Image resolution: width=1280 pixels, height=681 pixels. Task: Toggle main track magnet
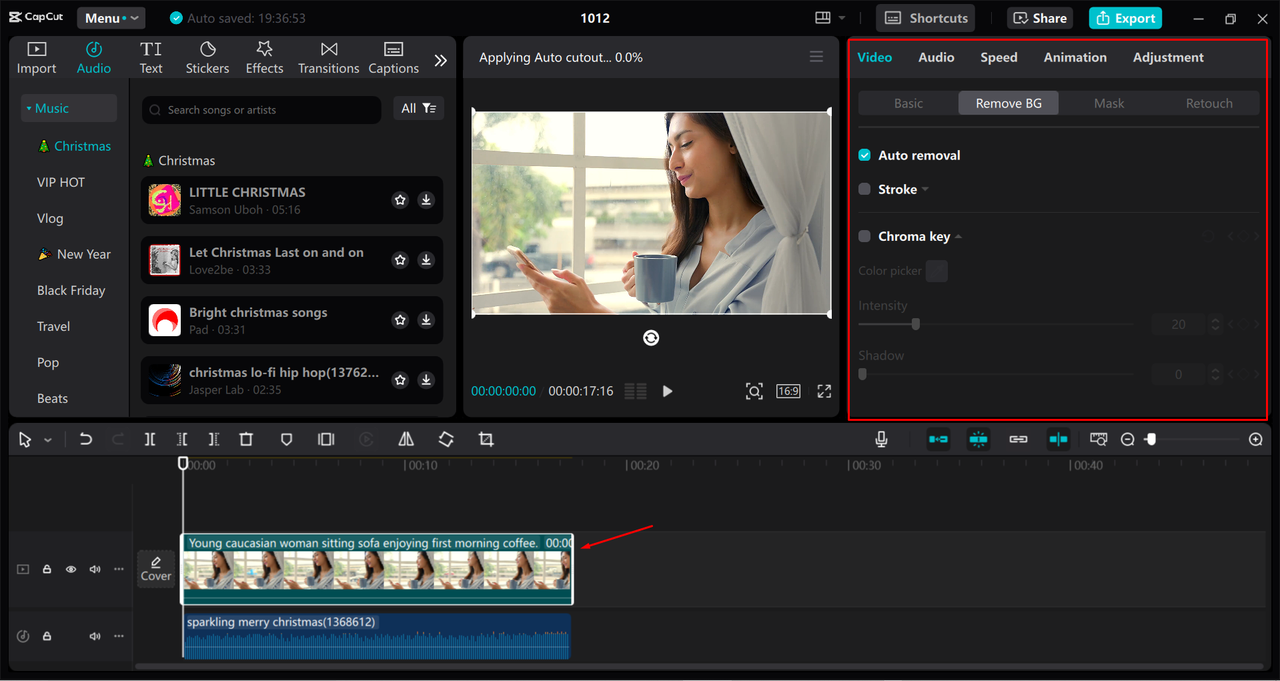(938, 439)
